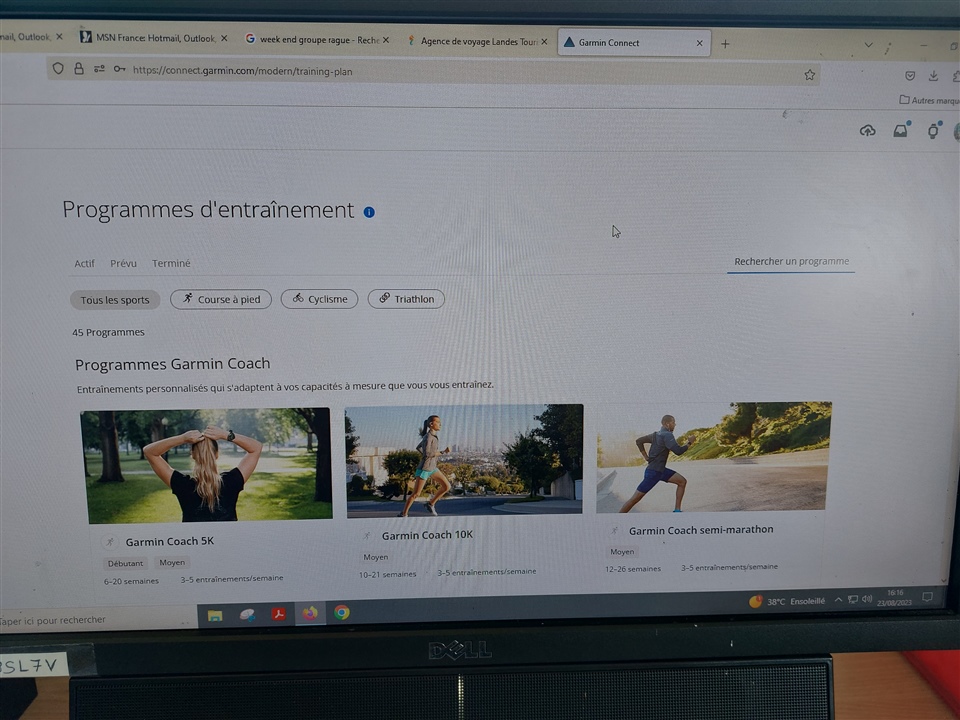Close the week end groupe rague tab

point(386,40)
